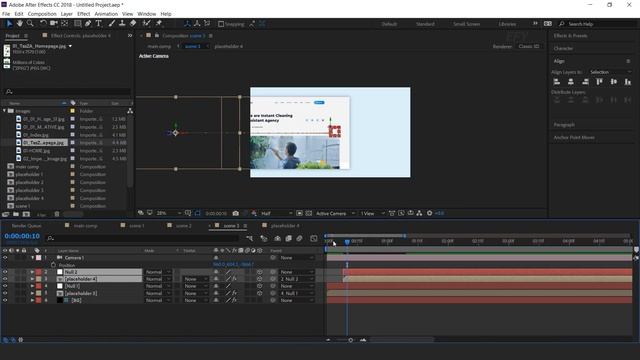640x360 pixels.
Task: Enable View Axis mode
Action: pyautogui.click(x=207, y=24)
